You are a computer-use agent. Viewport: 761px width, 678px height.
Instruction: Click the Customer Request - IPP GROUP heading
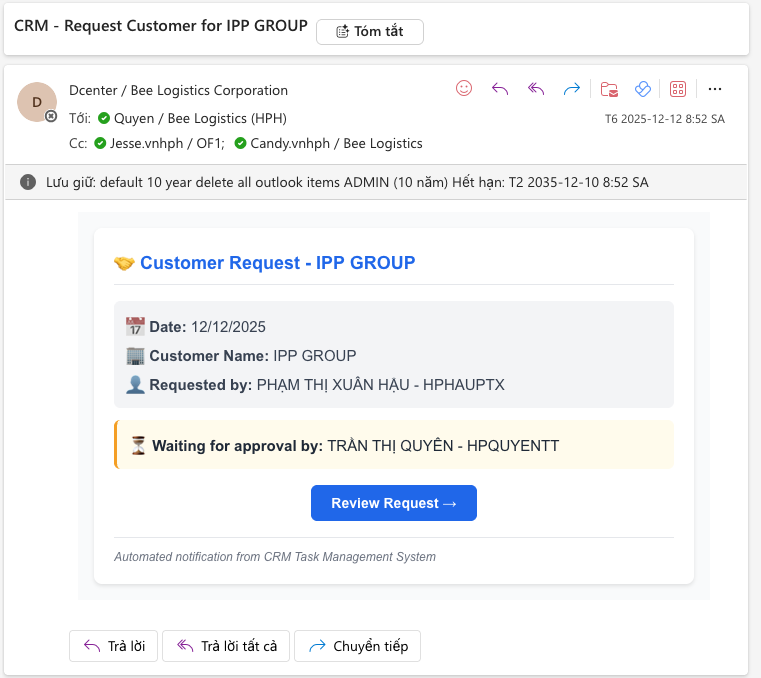pos(278,263)
